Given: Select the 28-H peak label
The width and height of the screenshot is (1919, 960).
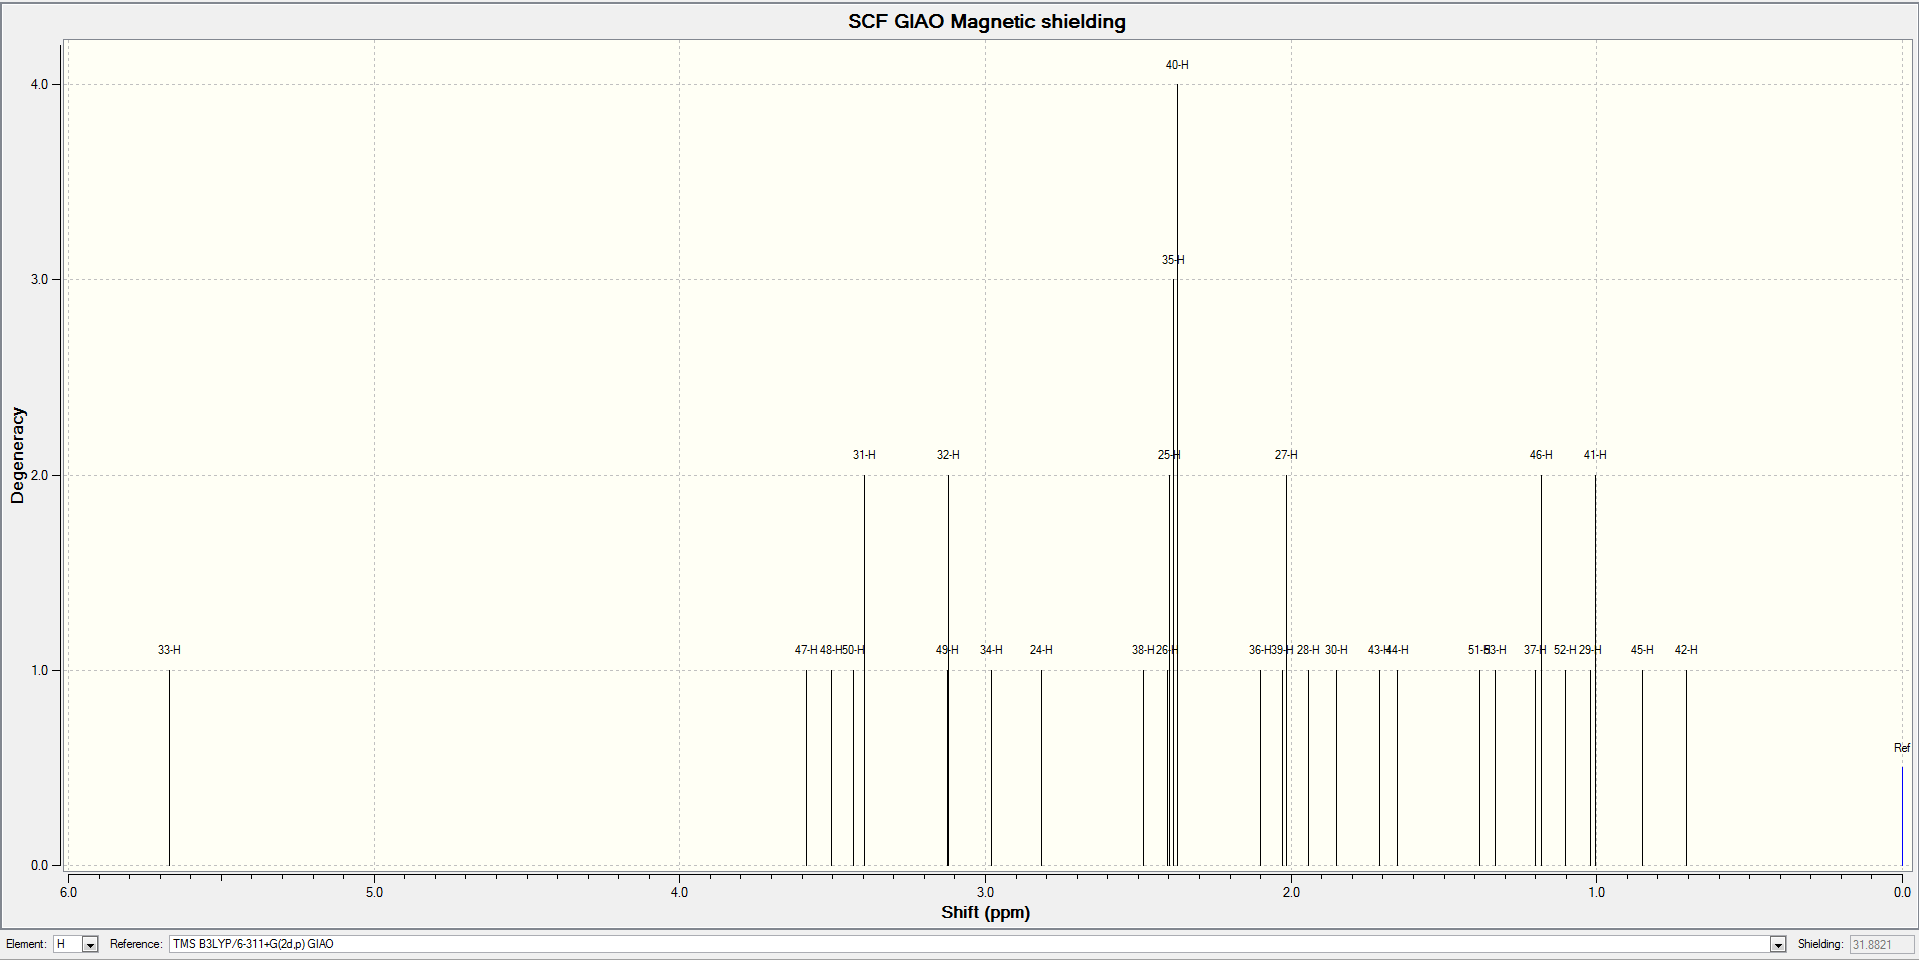Looking at the screenshot, I should coord(1308,650).
